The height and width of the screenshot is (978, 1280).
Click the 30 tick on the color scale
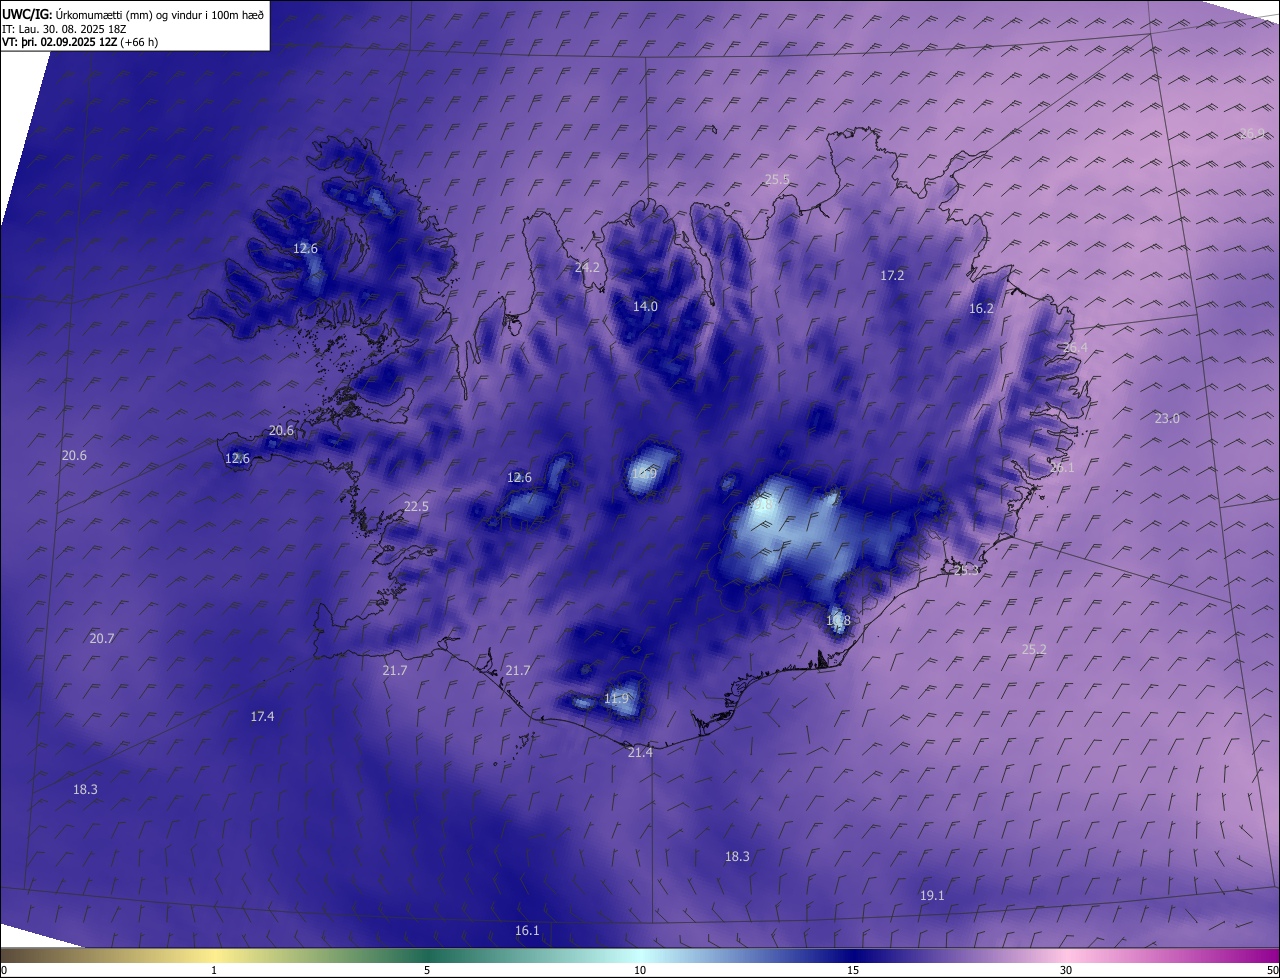1066,970
